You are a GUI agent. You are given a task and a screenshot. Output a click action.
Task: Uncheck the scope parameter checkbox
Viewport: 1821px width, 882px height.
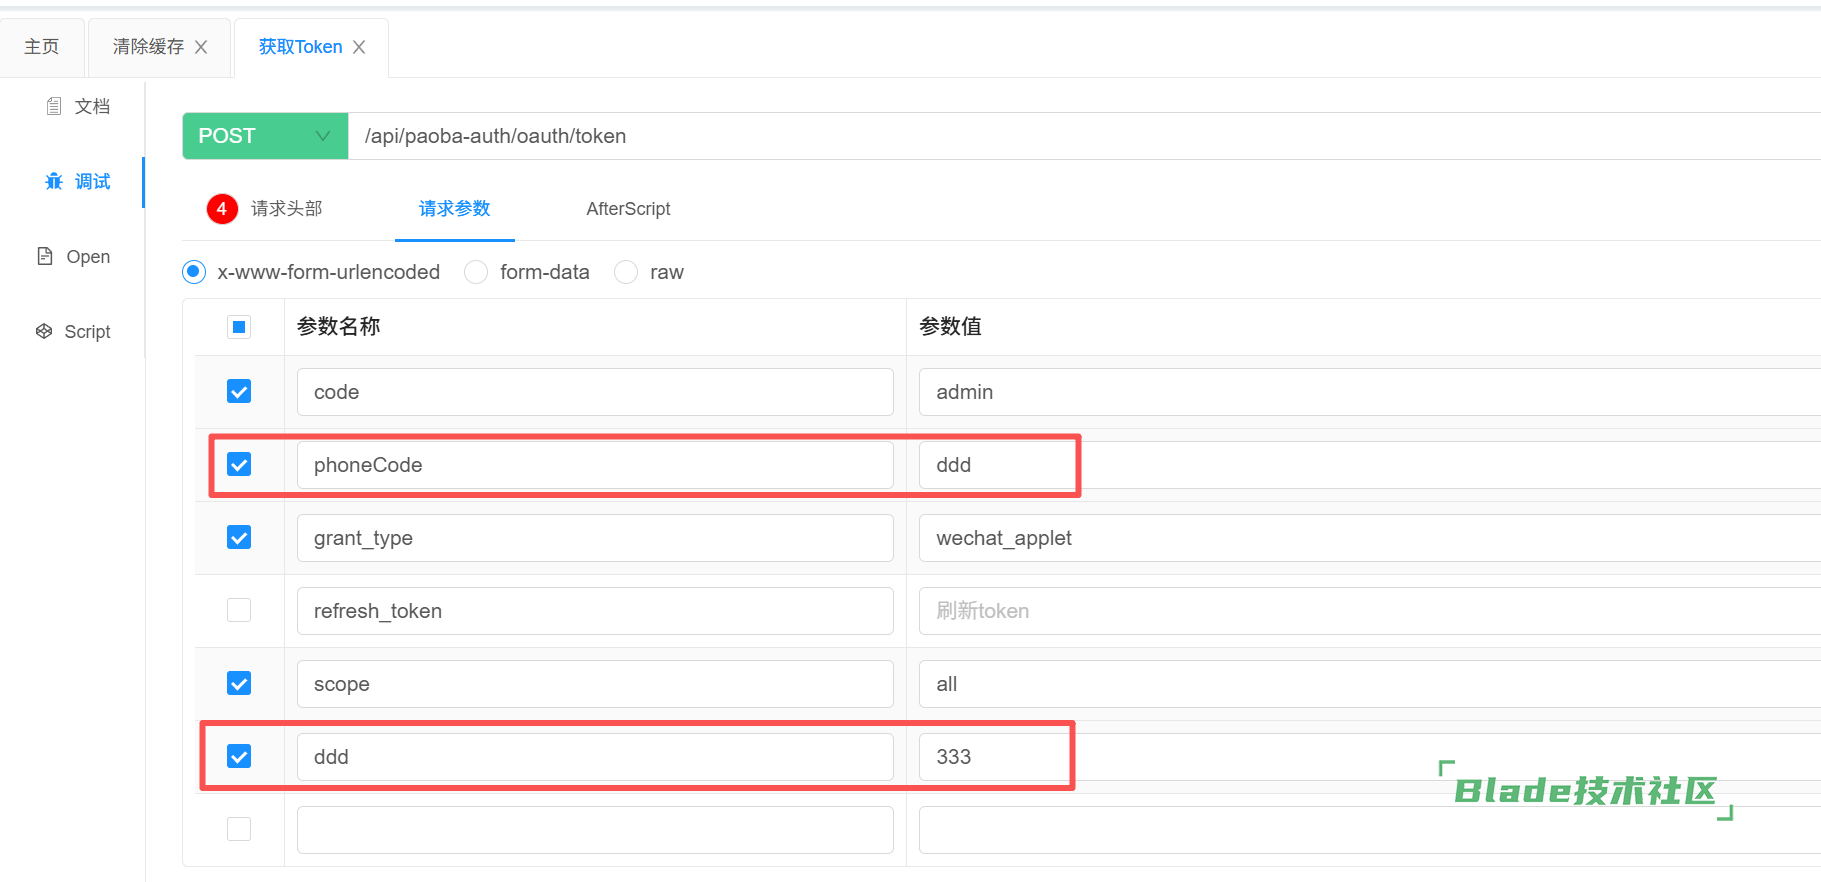point(239,683)
